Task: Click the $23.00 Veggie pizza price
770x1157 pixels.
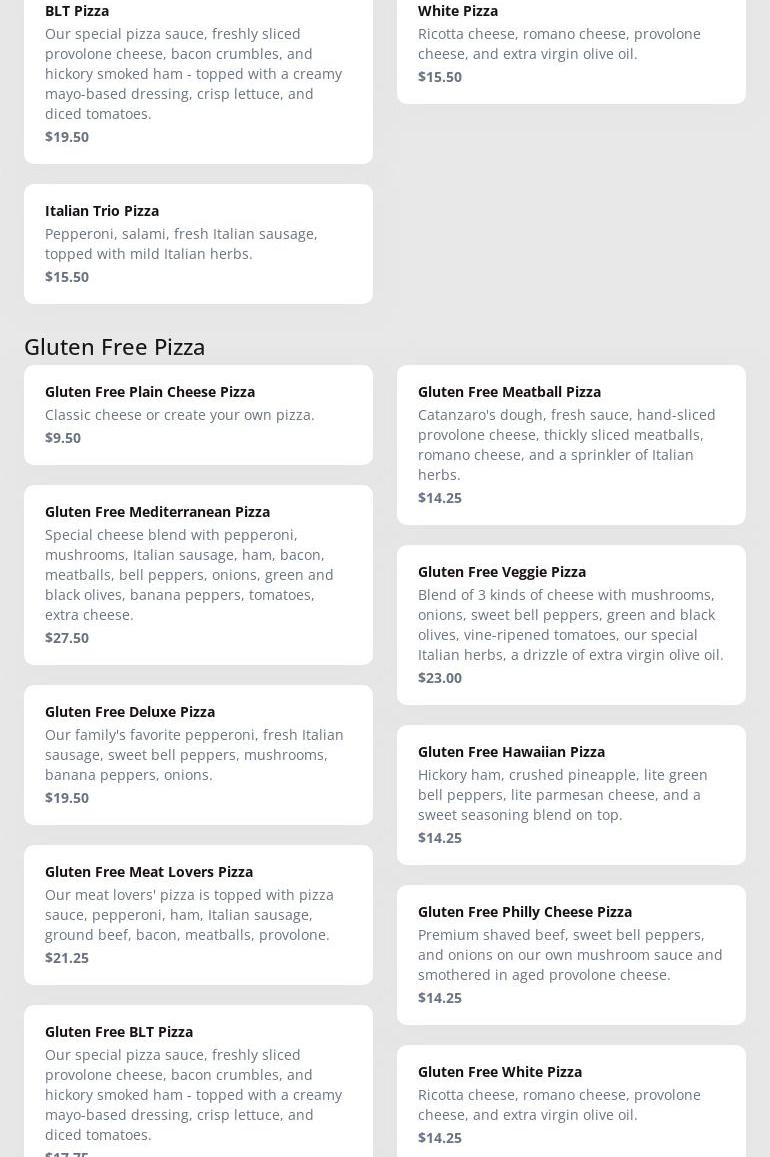Action: pyautogui.click(x=440, y=678)
